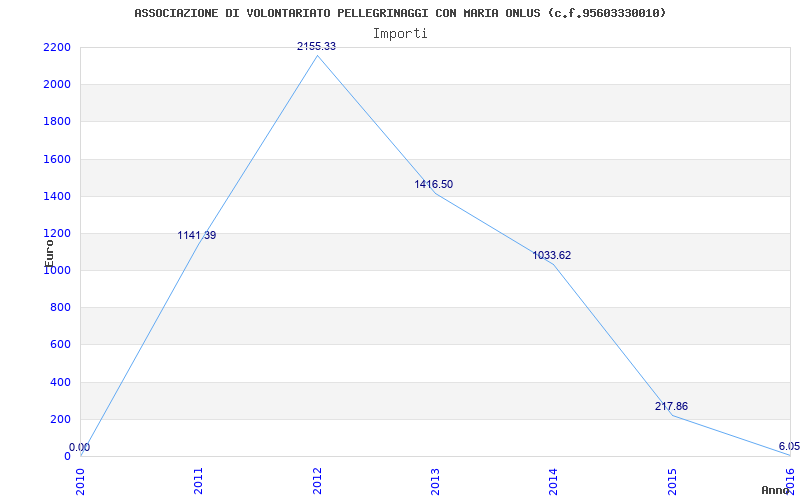Viewport: 800px width, 500px height.
Task: Click the 1800 y-axis tick label
Action: click(x=57, y=122)
